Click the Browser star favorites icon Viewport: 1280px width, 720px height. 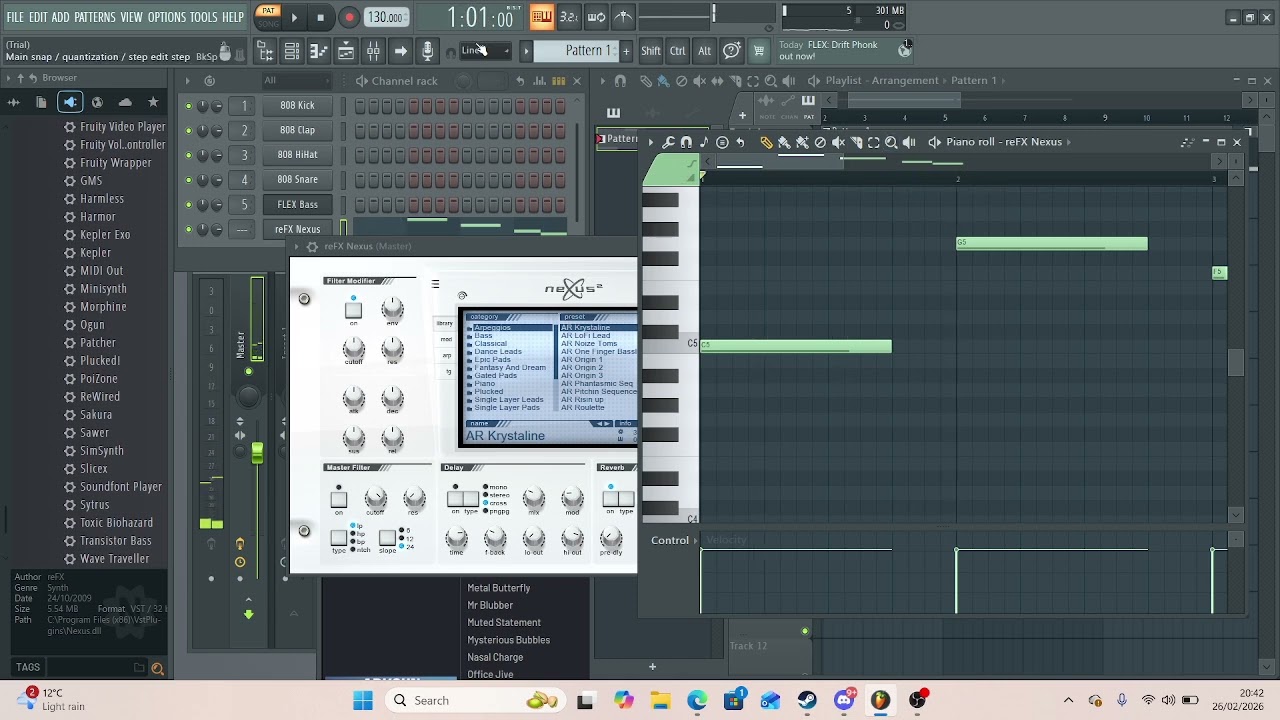[153, 102]
